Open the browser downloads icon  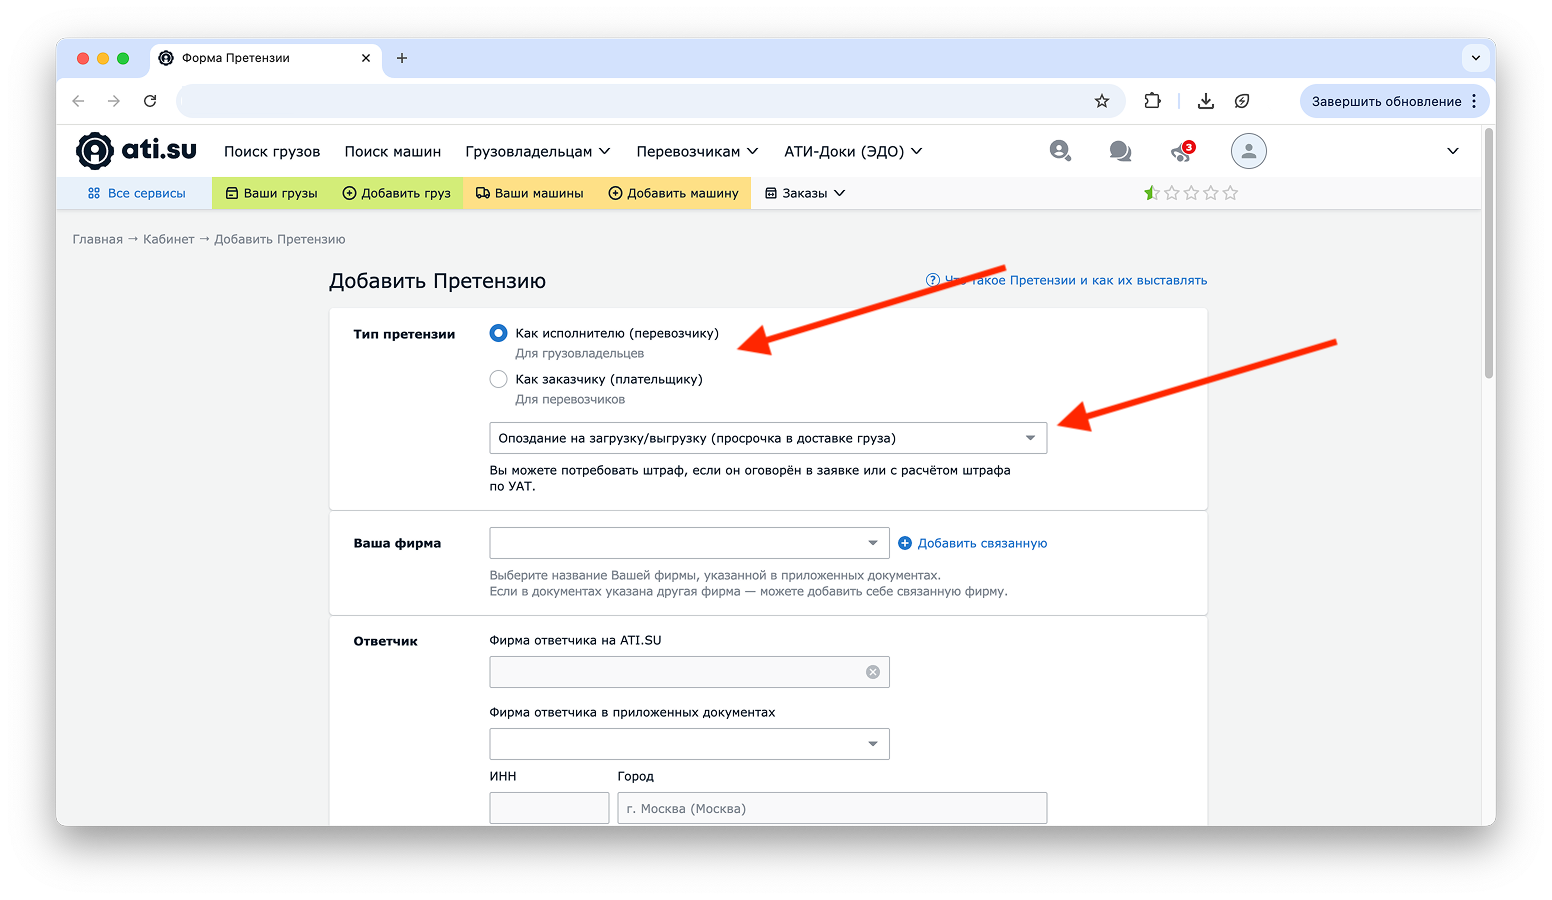point(1206,101)
